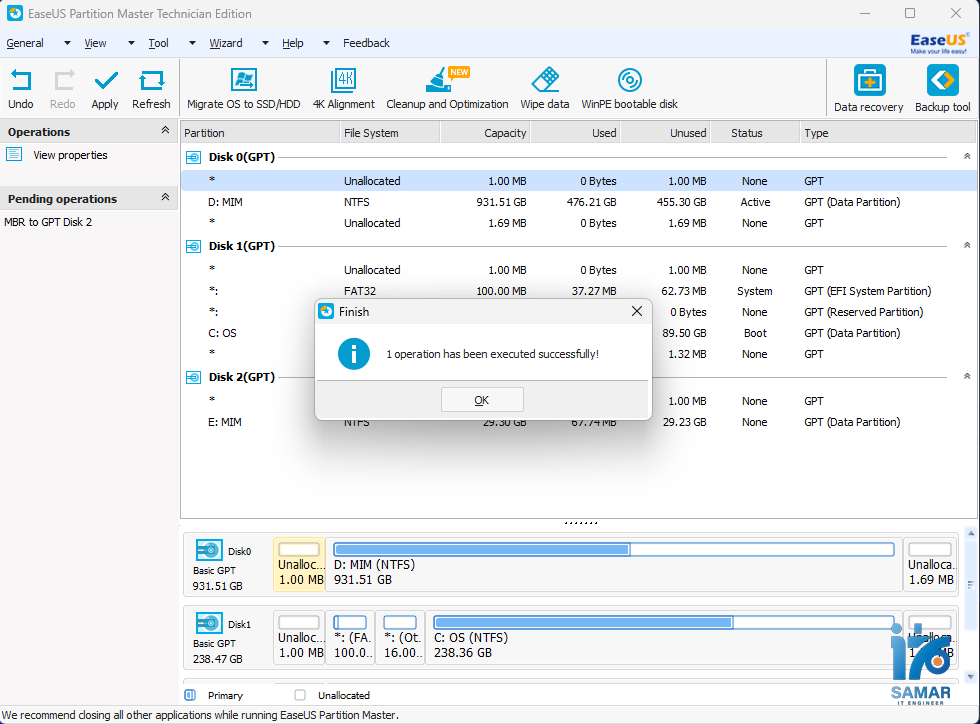Open the Tool menu
980x724 pixels.
pos(158,43)
